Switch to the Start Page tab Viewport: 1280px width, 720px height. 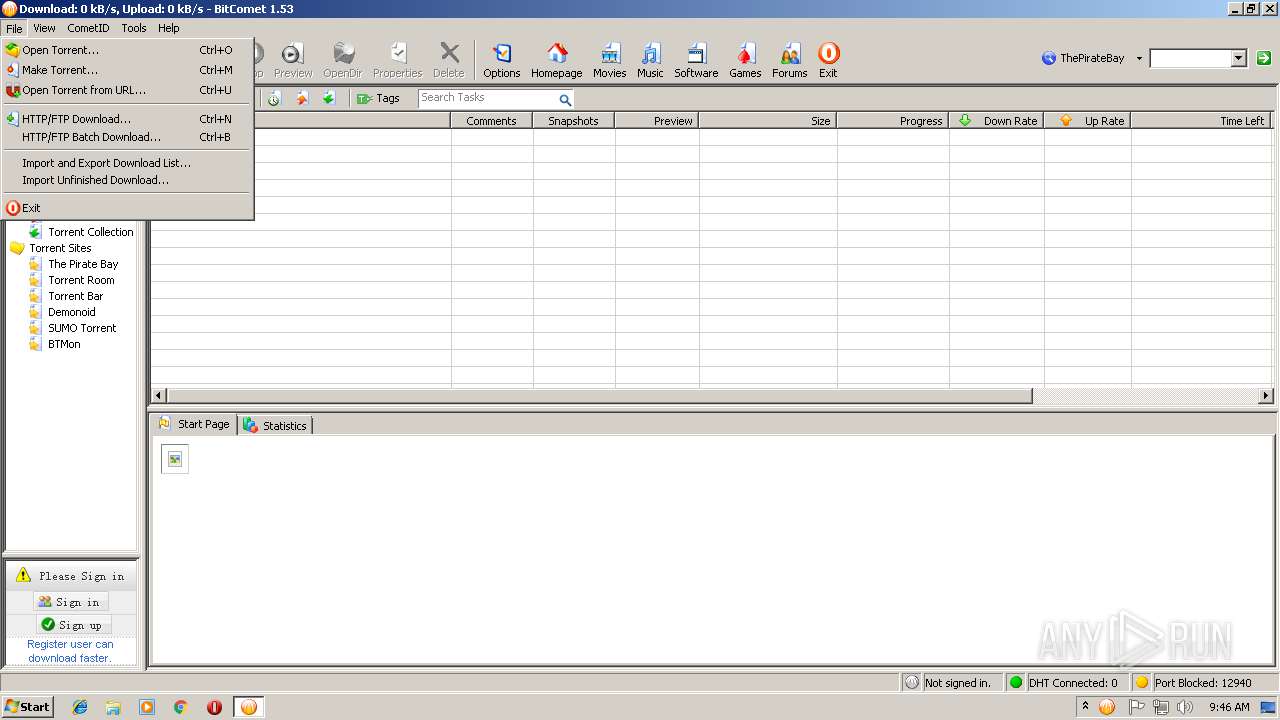pos(194,424)
